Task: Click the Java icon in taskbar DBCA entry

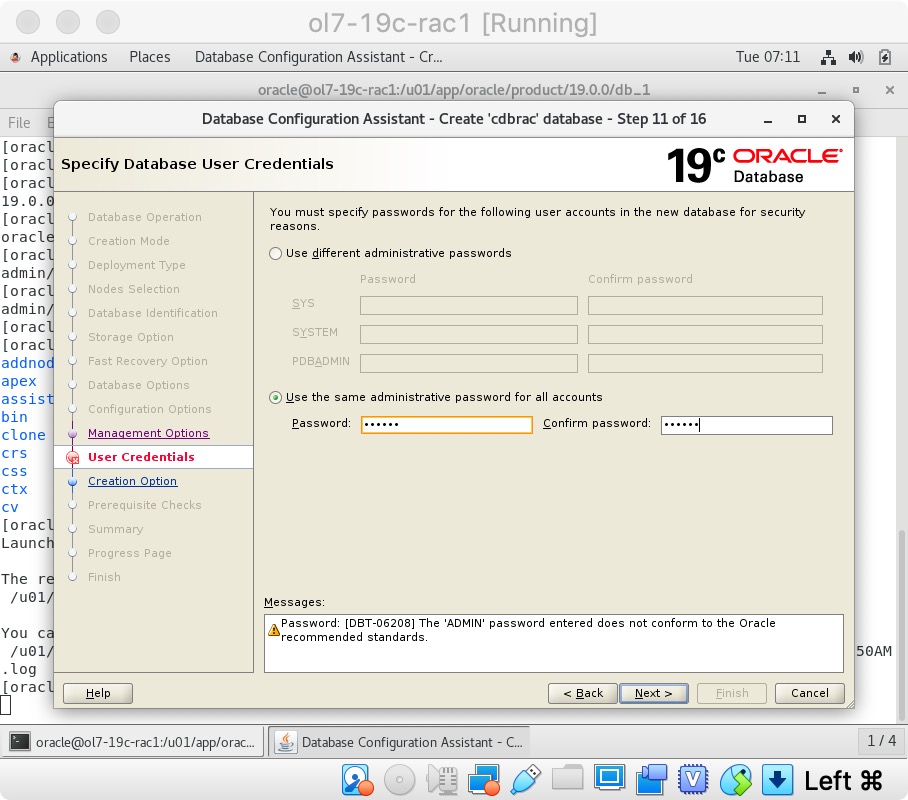Action: pyautogui.click(x=285, y=741)
